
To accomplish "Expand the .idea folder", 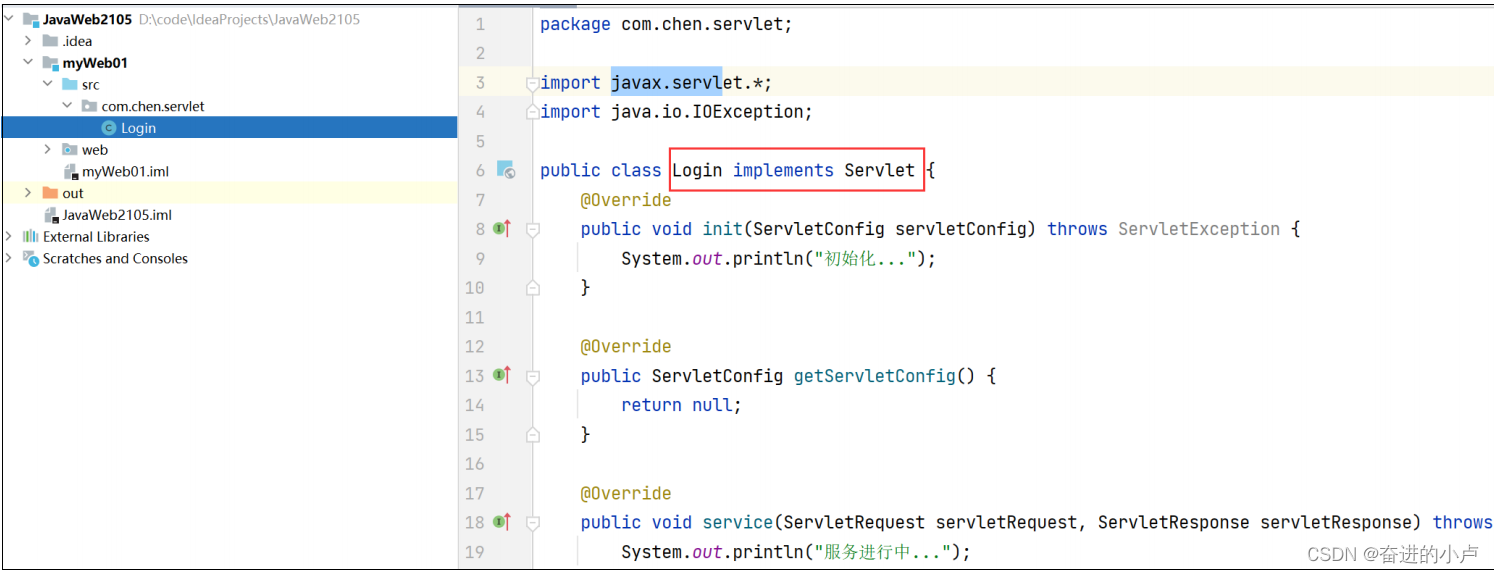I will click(28, 41).
